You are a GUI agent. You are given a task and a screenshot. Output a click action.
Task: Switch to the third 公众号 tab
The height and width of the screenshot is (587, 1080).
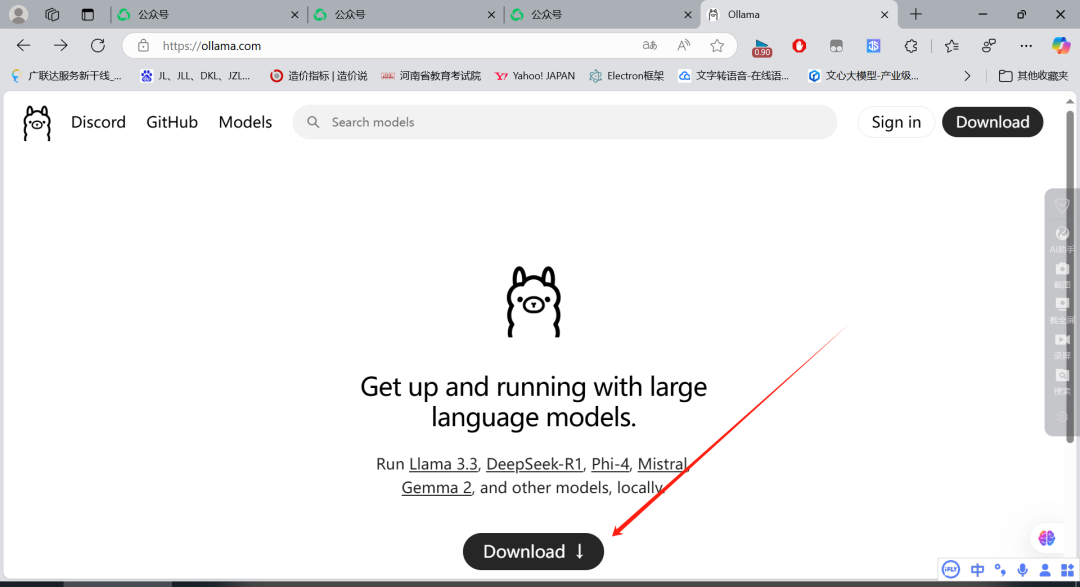tap(601, 14)
